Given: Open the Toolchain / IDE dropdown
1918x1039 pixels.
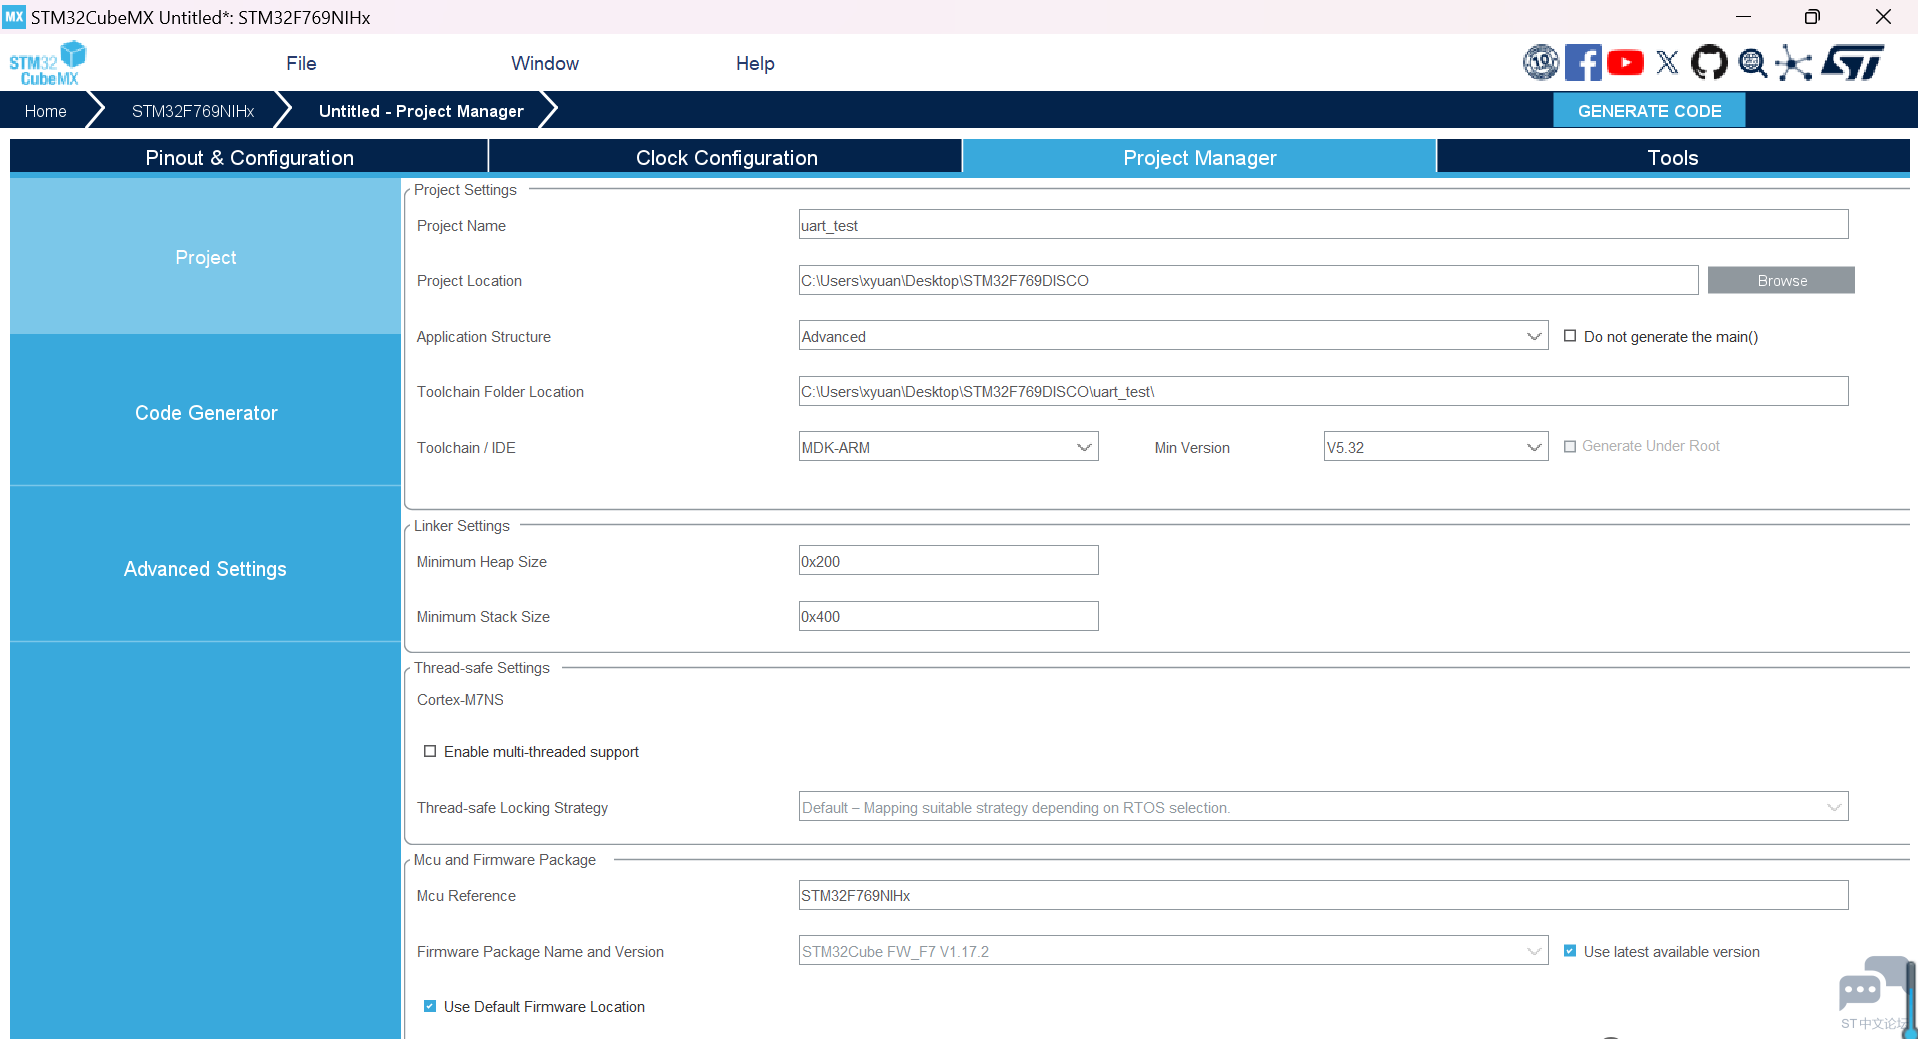Looking at the screenshot, I should pyautogui.click(x=948, y=447).
